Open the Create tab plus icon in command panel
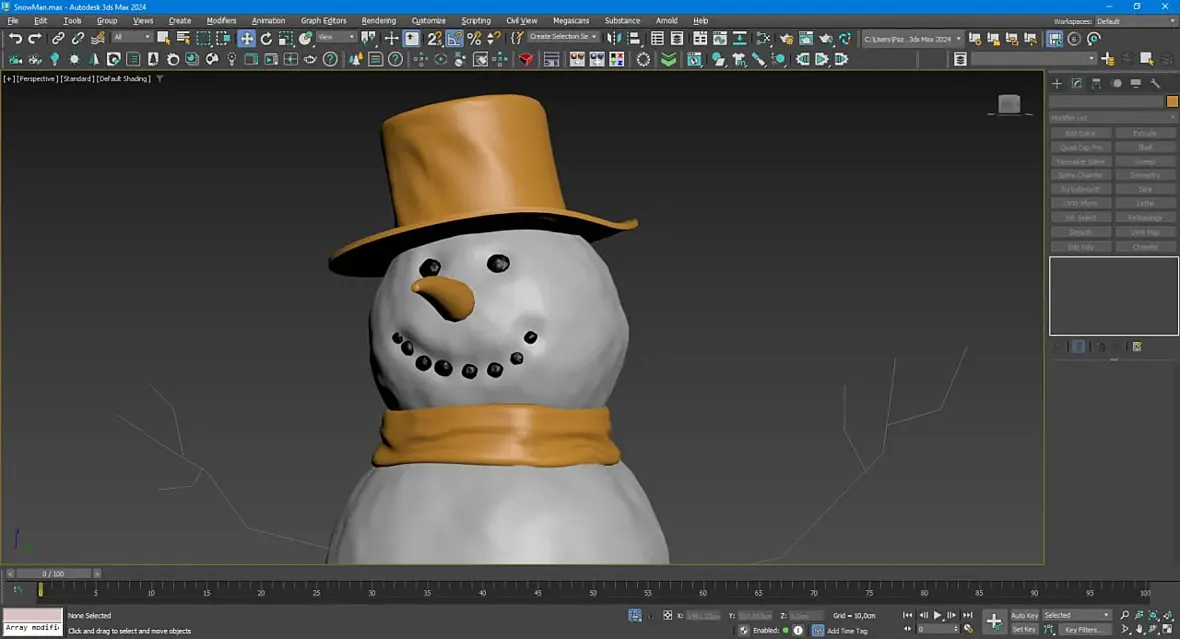1180x639 pixels. 1057,84
